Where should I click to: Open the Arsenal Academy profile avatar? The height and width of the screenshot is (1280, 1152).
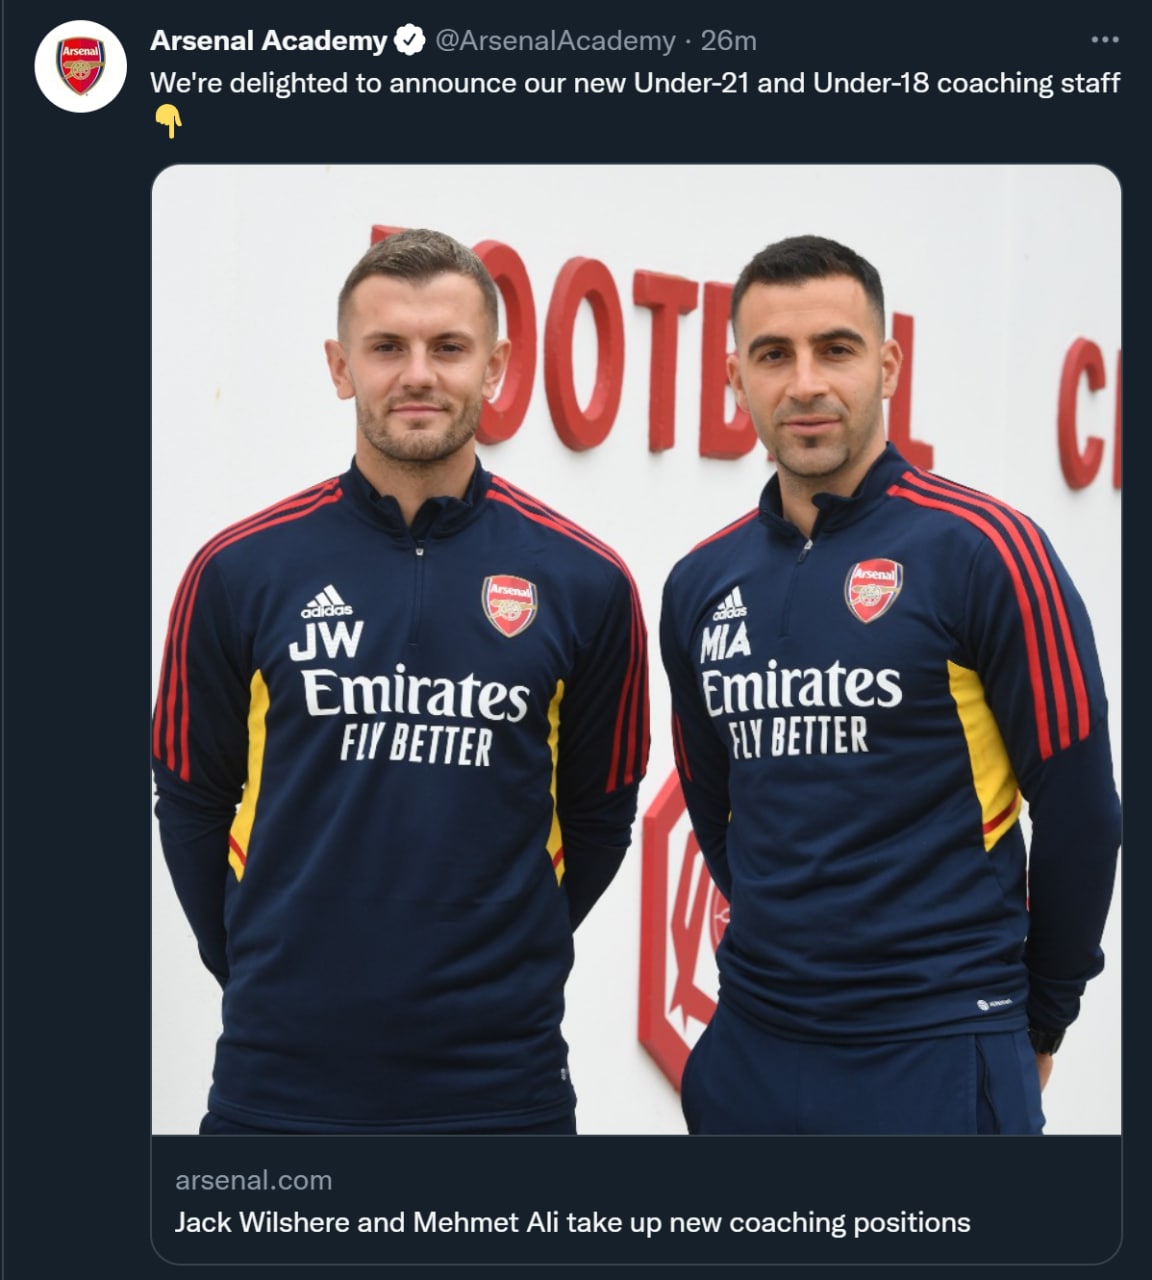pos(80,66)
